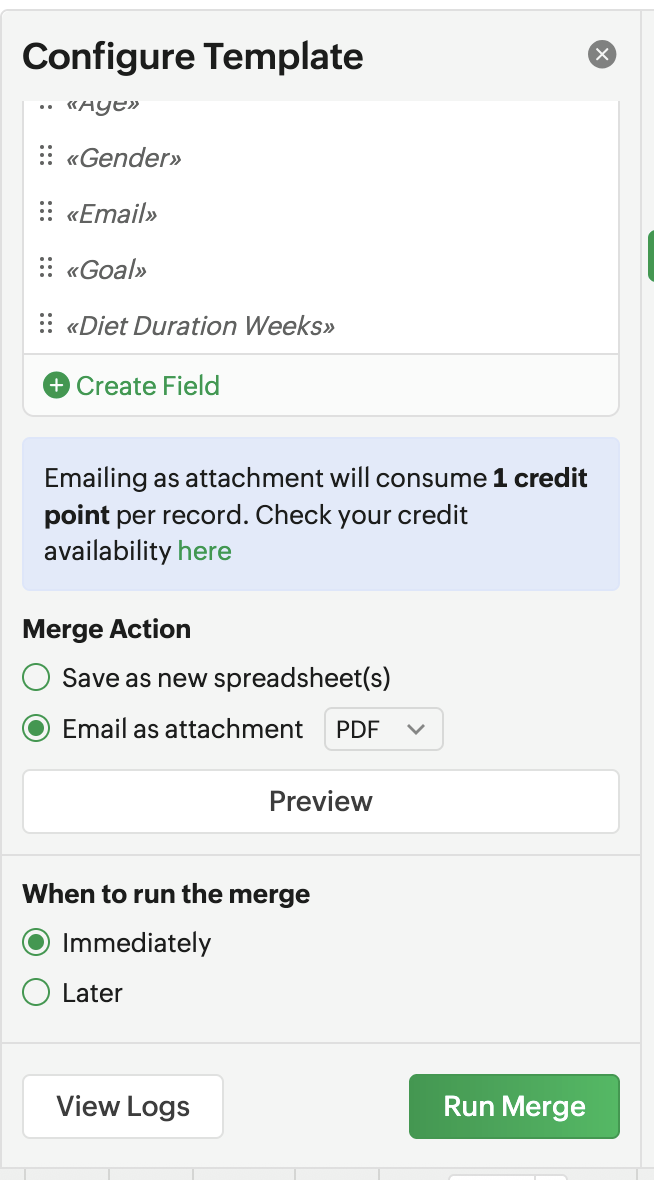
Task: Select the «Goal» merge field
Action: click(106, 269)
